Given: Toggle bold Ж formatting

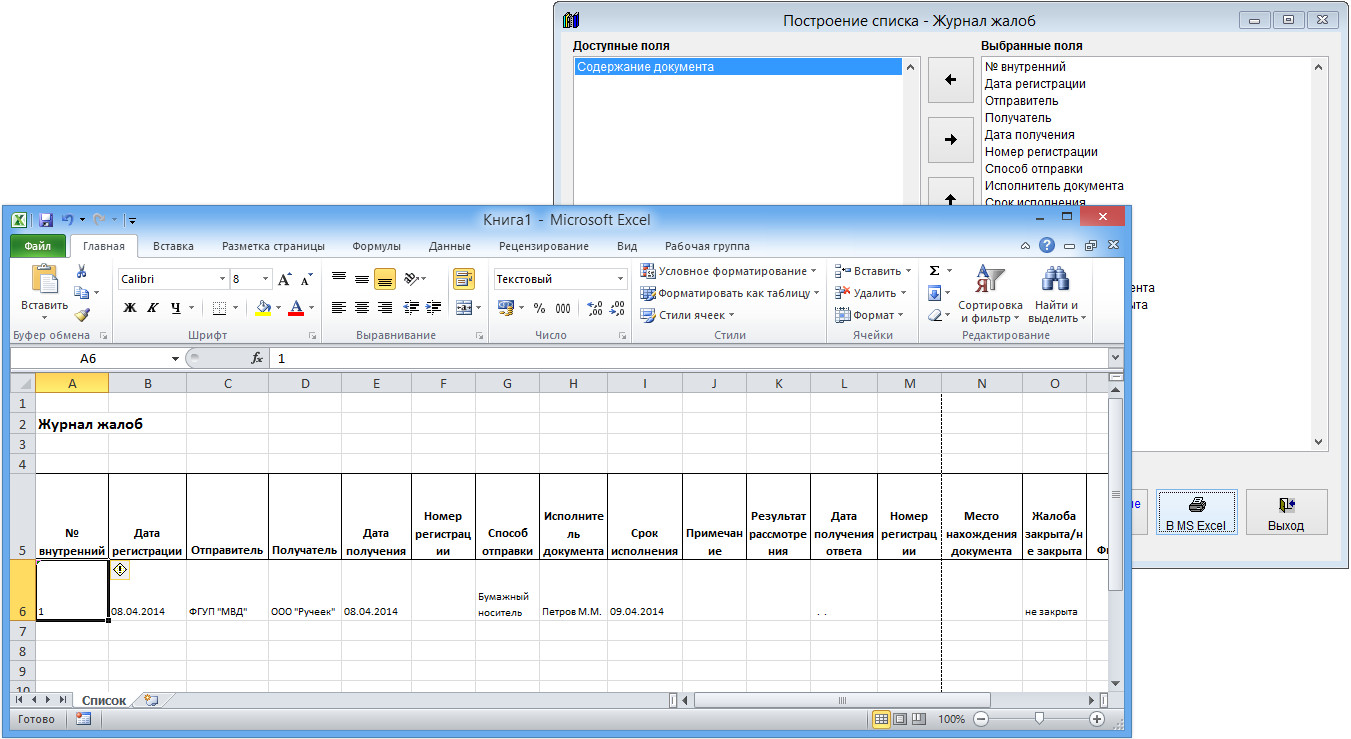Looking at the screenshot, I should click(x=128, y=308).
